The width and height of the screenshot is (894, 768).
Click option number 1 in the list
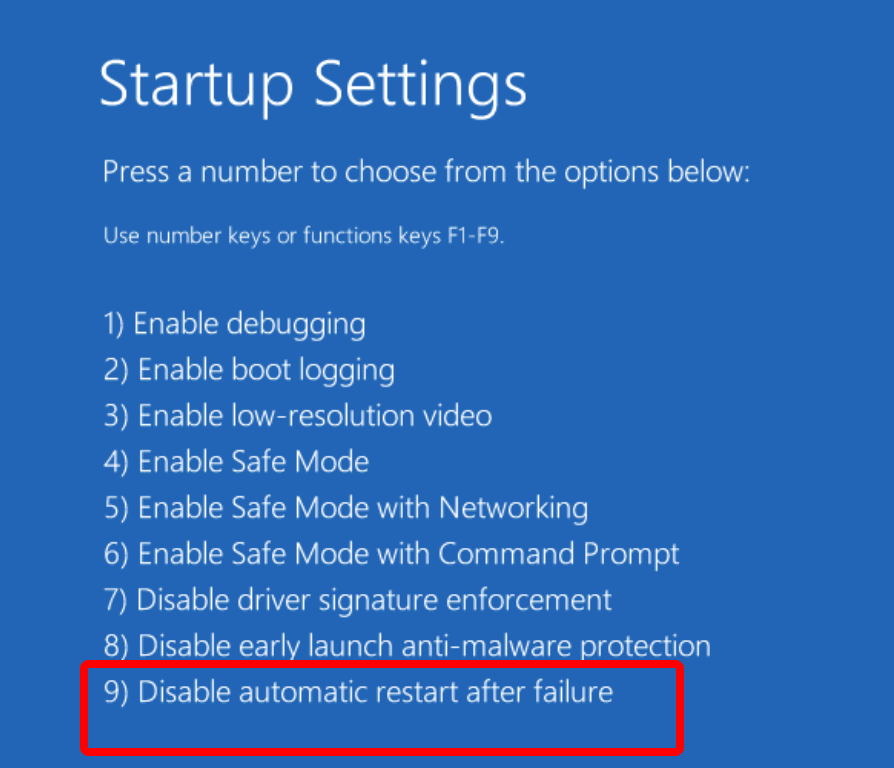(233, 323)
